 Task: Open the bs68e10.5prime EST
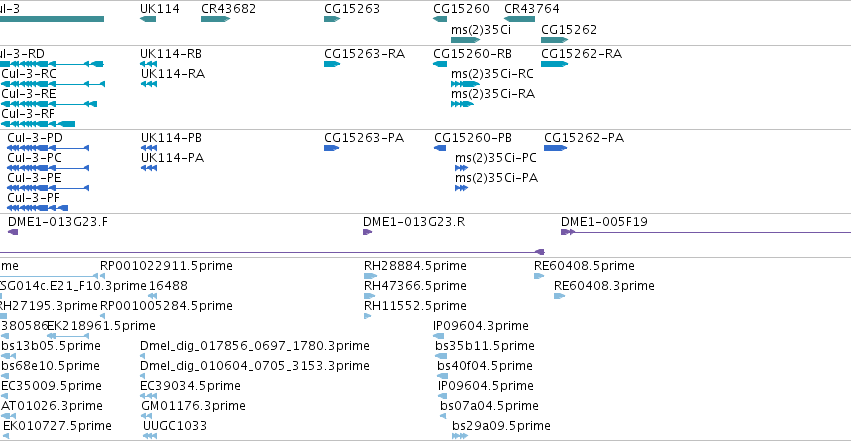[x=50, y=366]
